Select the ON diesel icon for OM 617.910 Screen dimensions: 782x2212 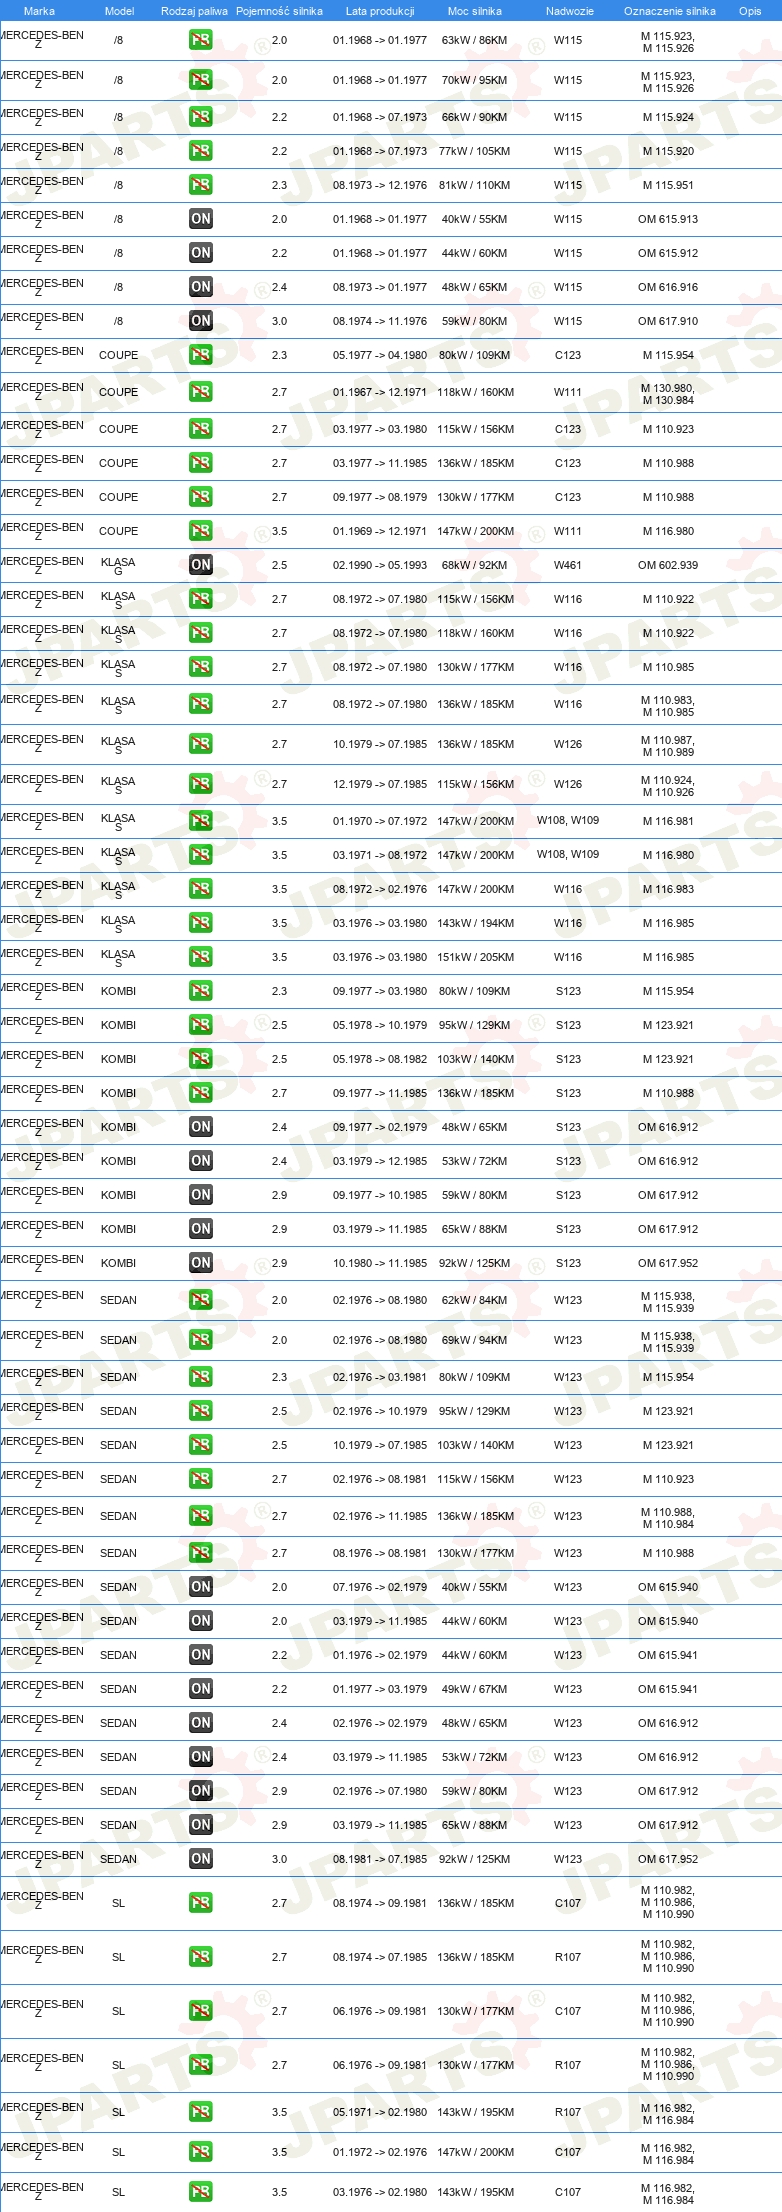click(201, 321)
